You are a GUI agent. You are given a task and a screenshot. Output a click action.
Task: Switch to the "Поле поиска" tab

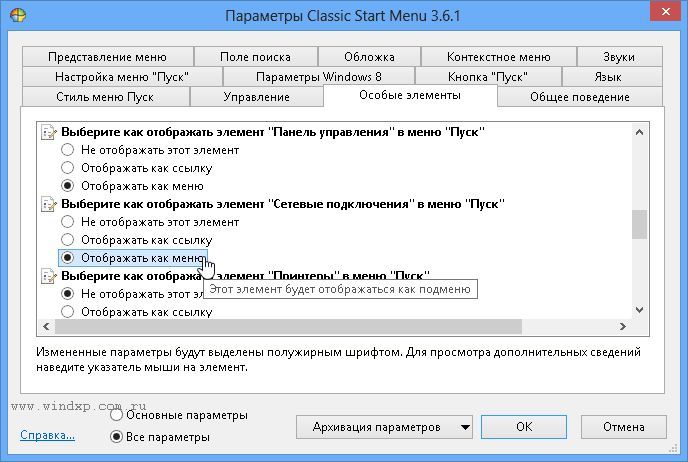pyautogui.click(x=255, y=57)
